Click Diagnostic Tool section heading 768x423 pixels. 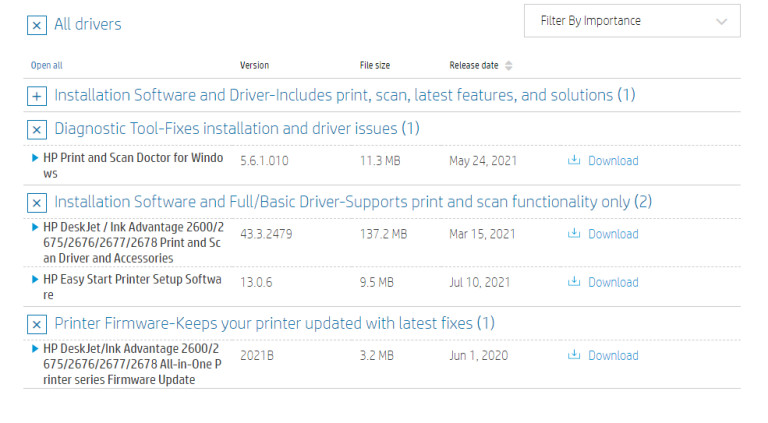[236, 129]
